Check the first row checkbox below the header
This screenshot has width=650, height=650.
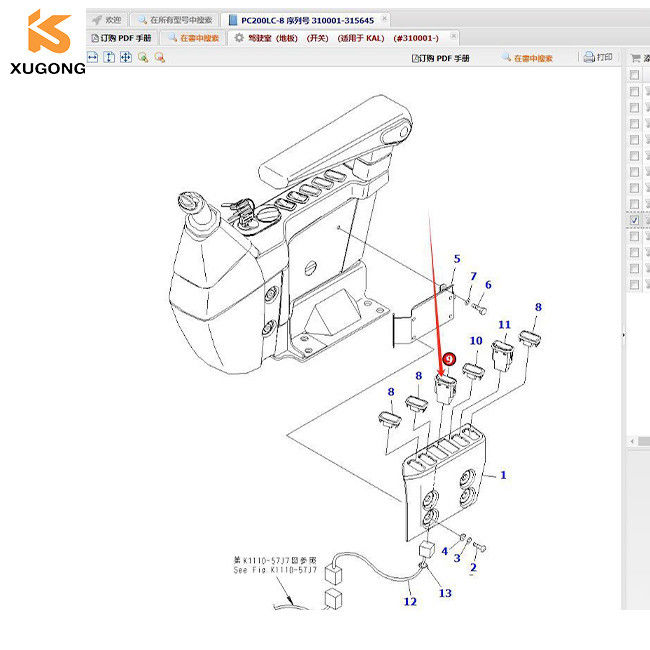(634, 92)
